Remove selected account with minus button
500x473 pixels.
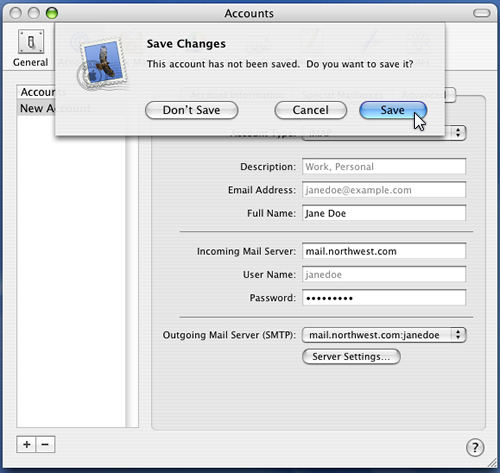(45, 444)
